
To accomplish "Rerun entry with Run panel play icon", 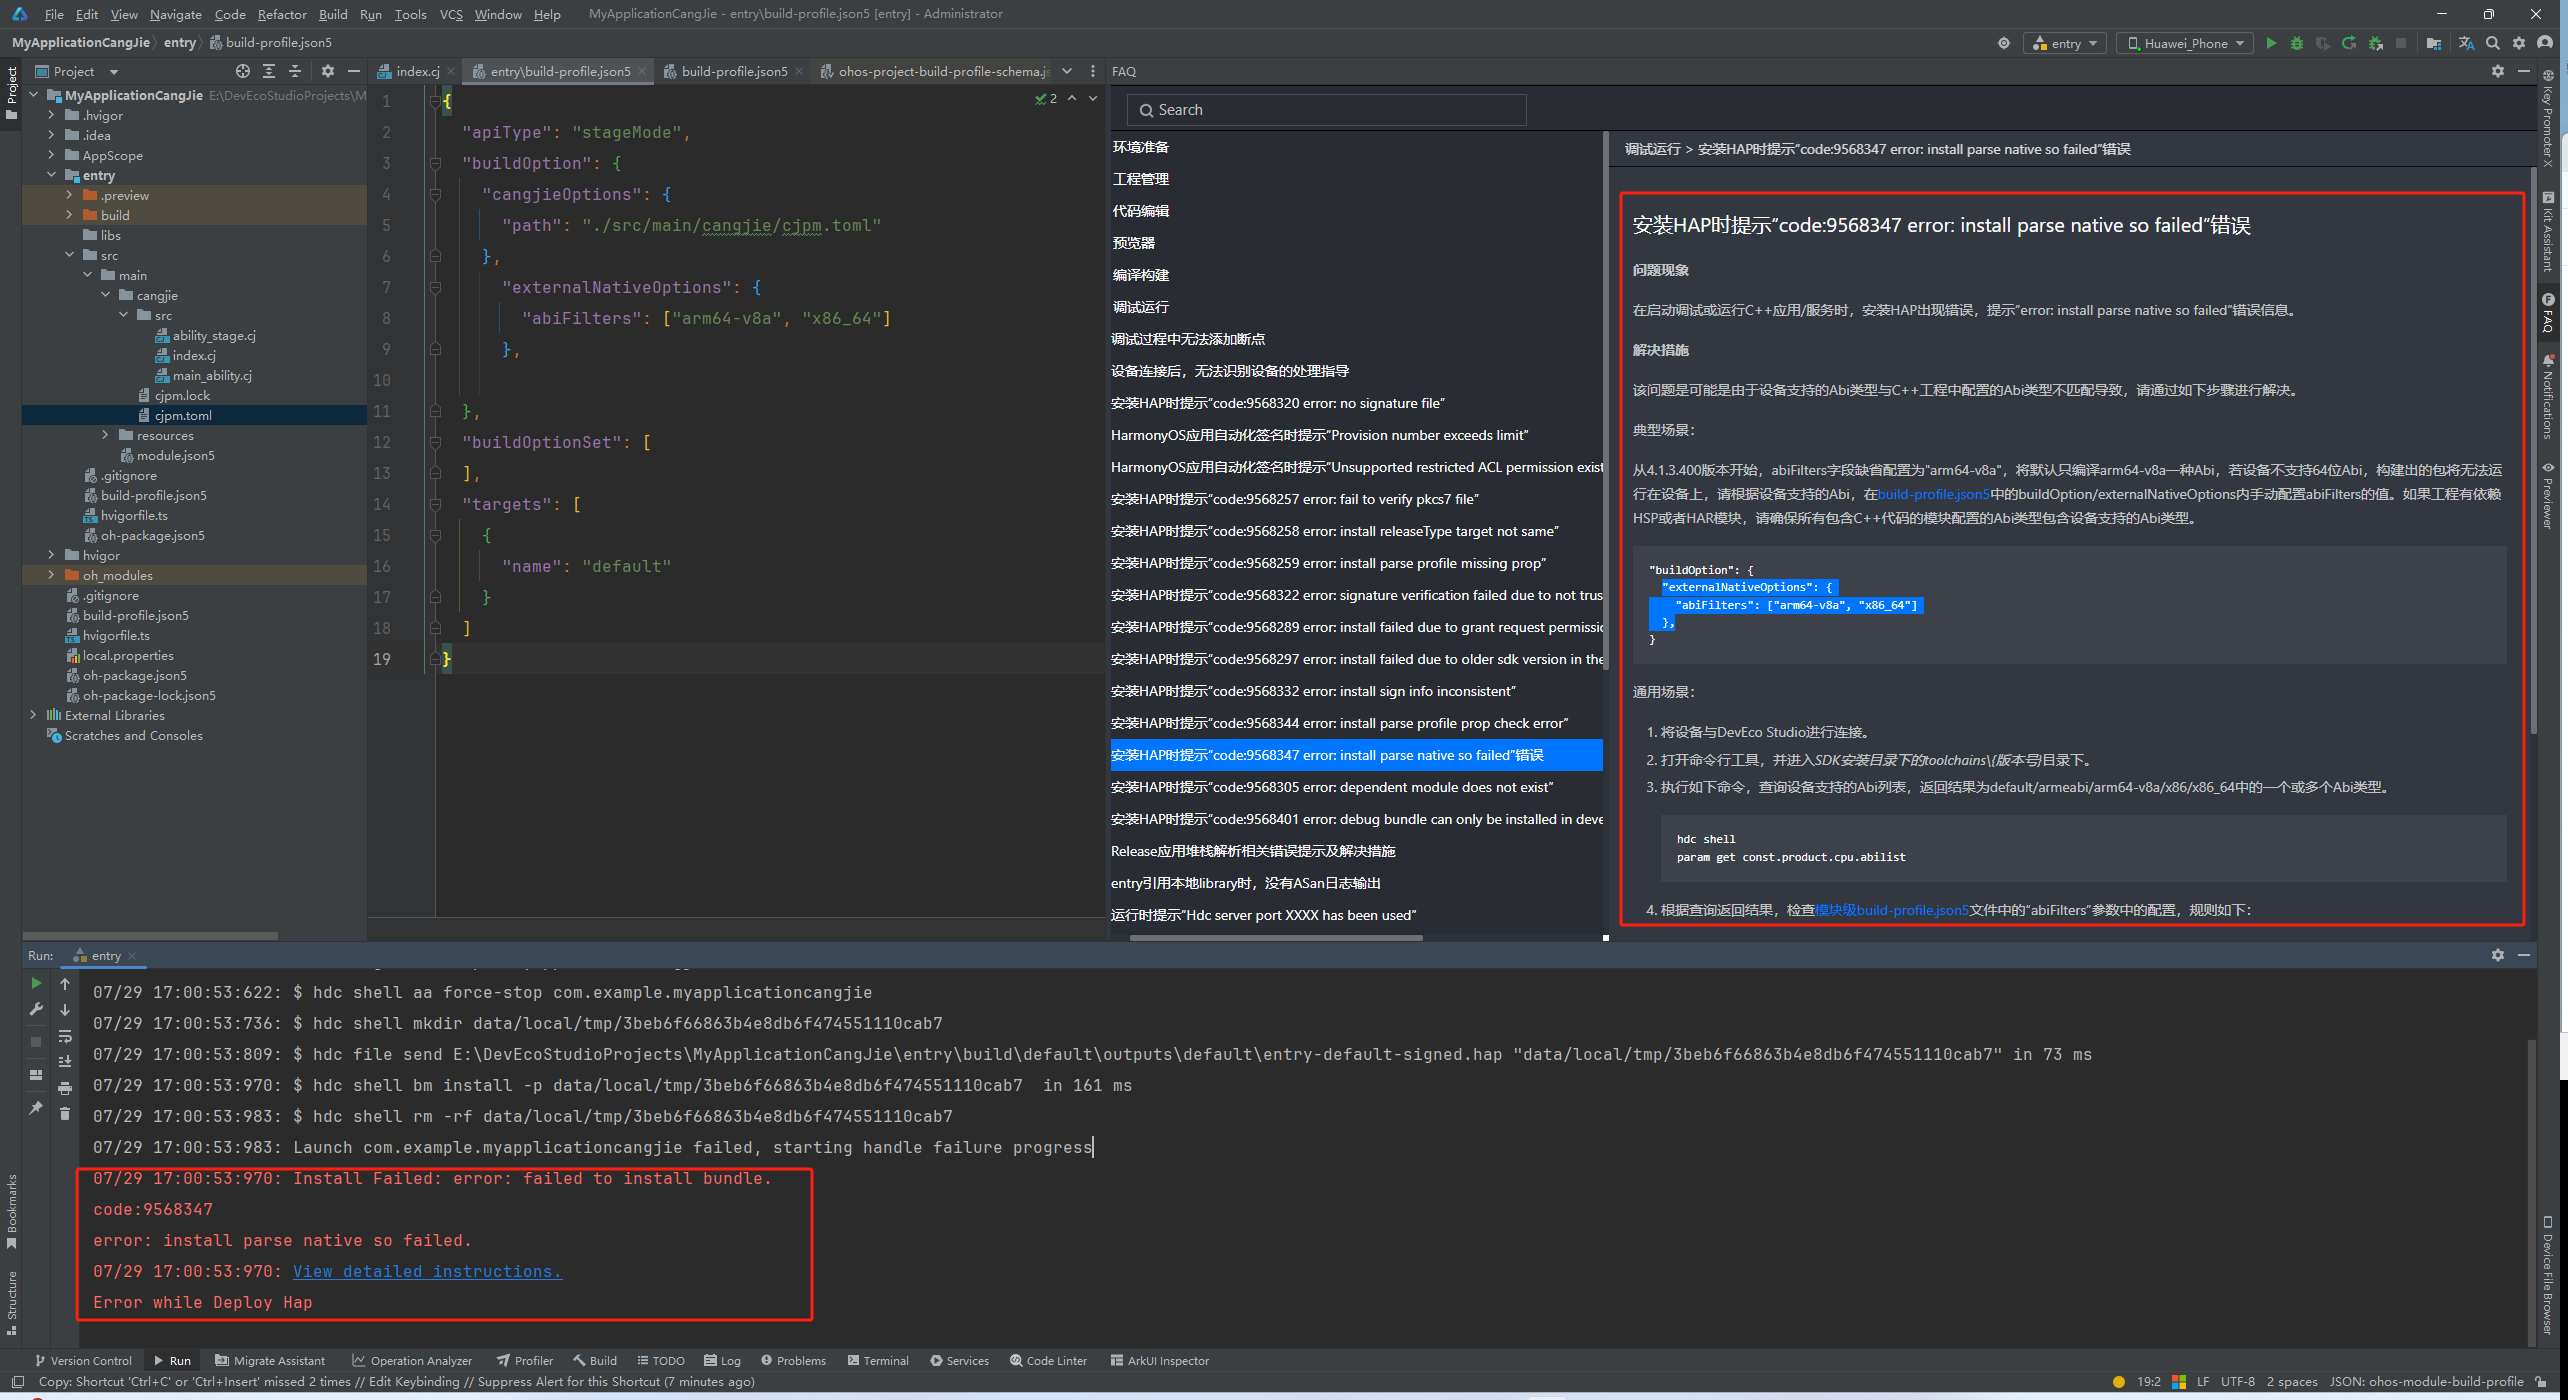I will pos(36,984).
